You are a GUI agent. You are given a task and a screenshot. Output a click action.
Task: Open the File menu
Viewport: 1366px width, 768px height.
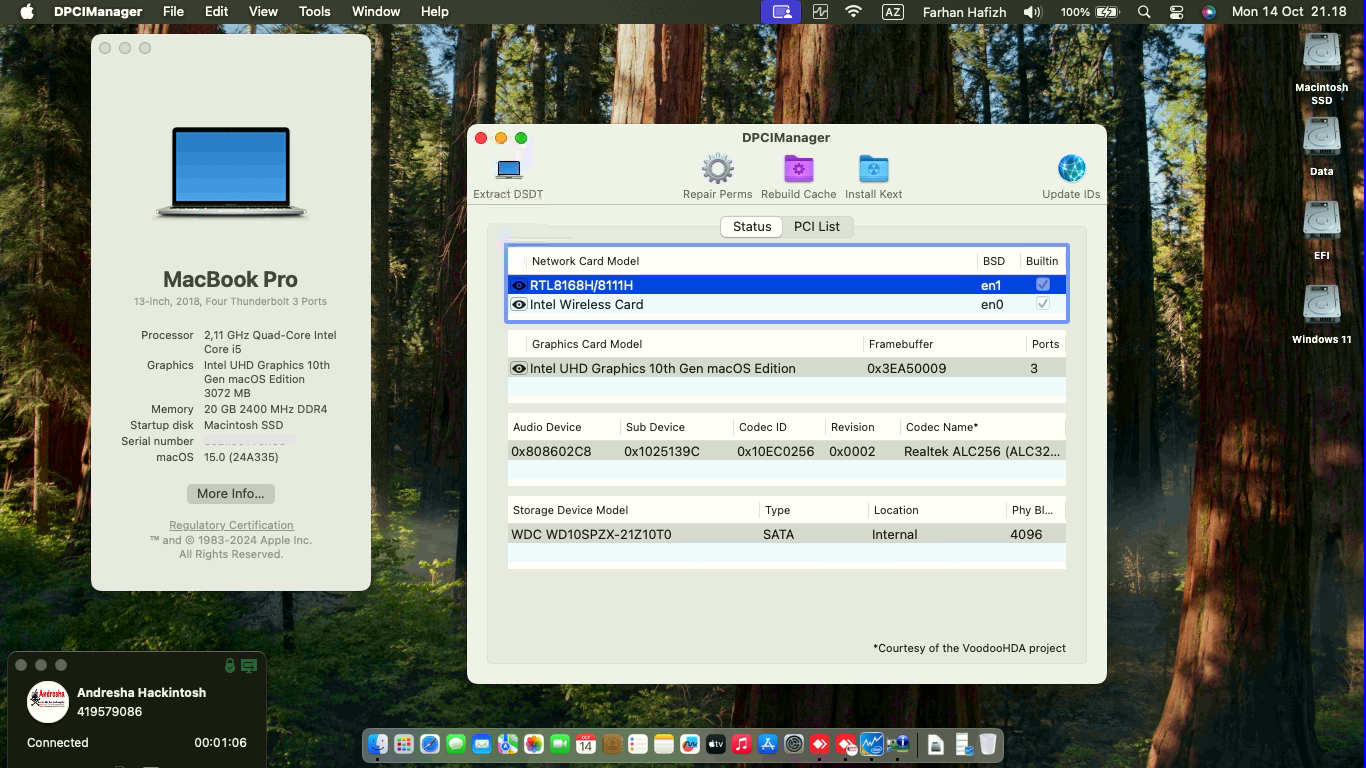(173, 11)
